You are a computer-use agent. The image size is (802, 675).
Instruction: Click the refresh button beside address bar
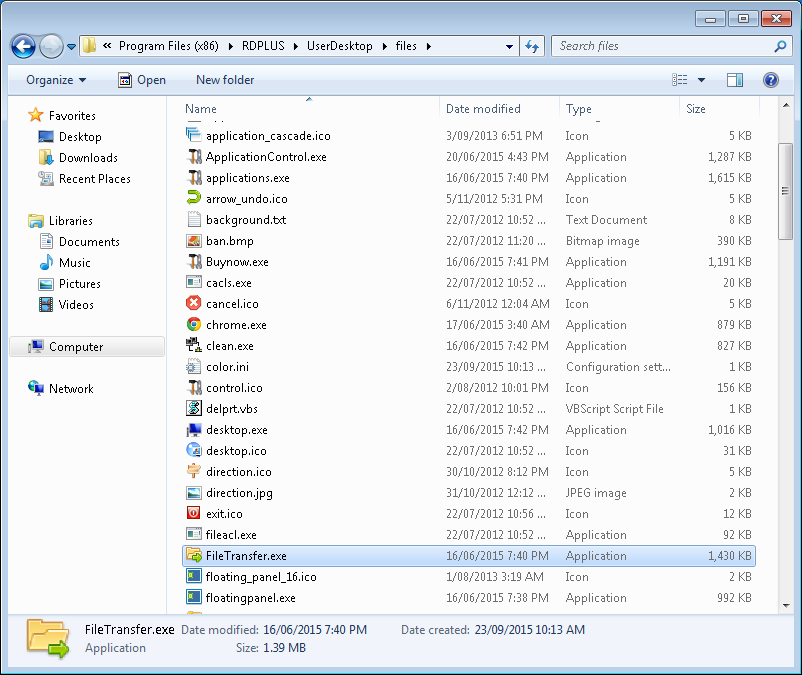coord(533,46)
